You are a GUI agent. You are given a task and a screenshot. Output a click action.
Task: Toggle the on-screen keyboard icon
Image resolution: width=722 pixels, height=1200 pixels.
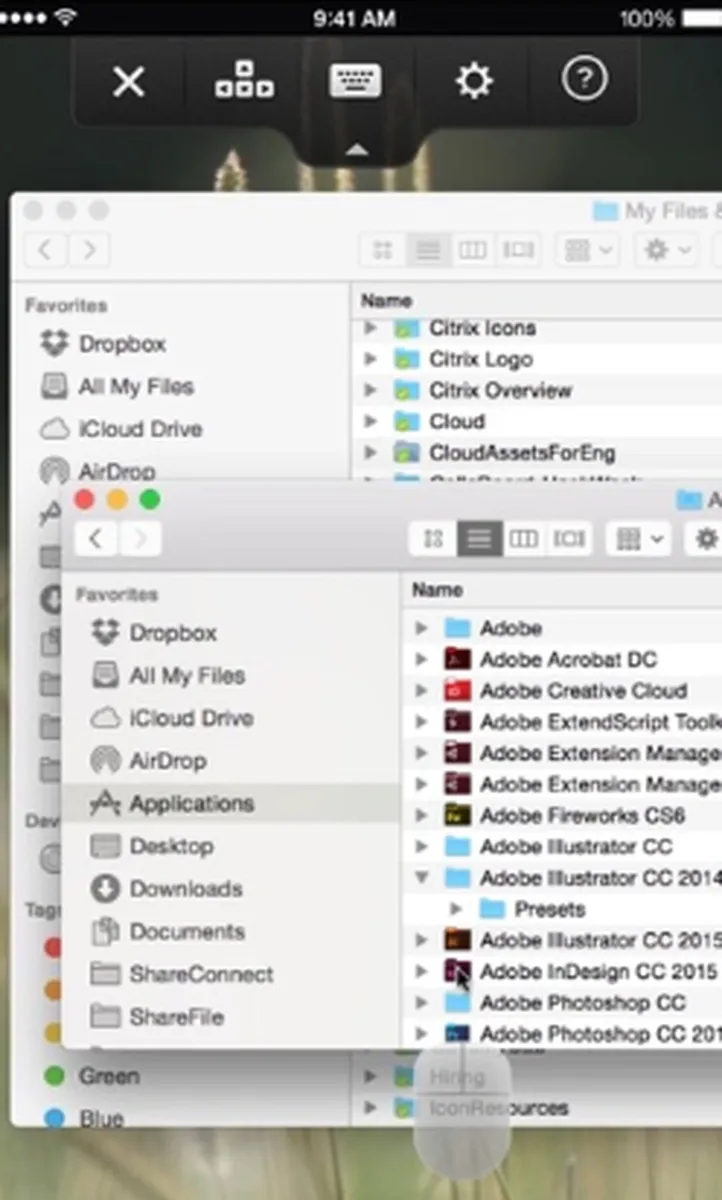click(x=356, y=80)
